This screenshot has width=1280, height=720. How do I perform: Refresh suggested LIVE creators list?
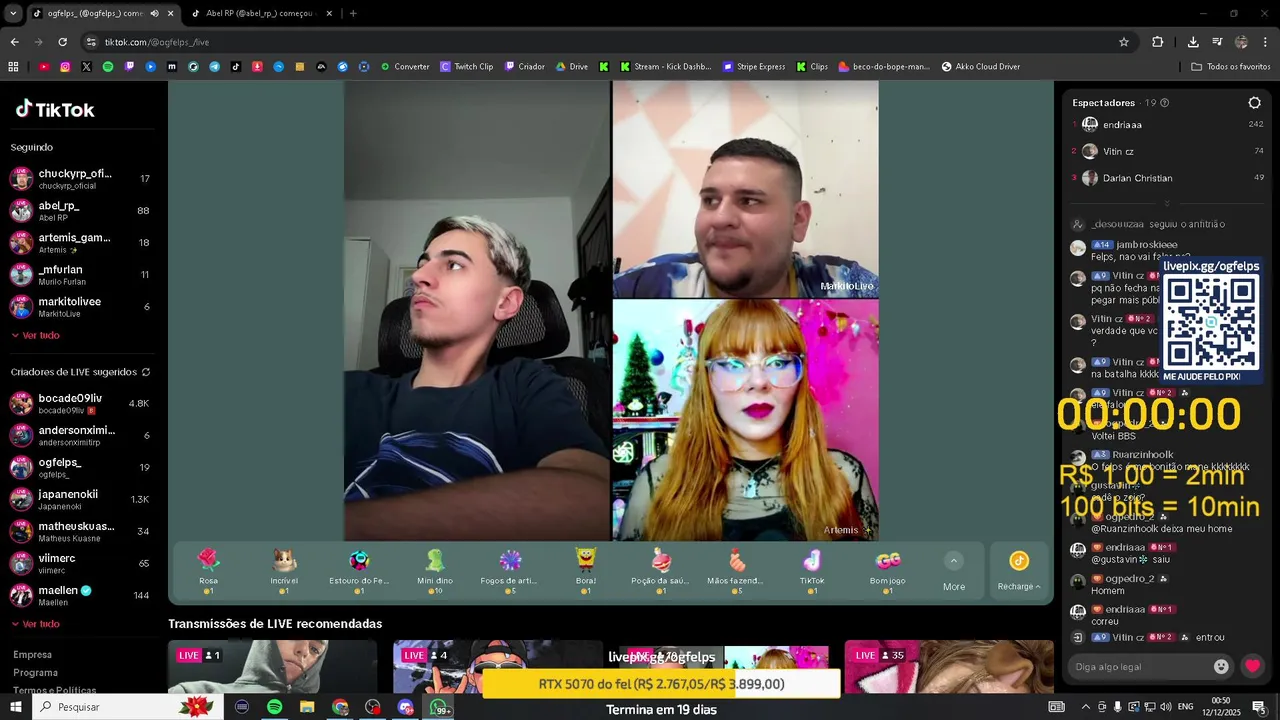146,372
